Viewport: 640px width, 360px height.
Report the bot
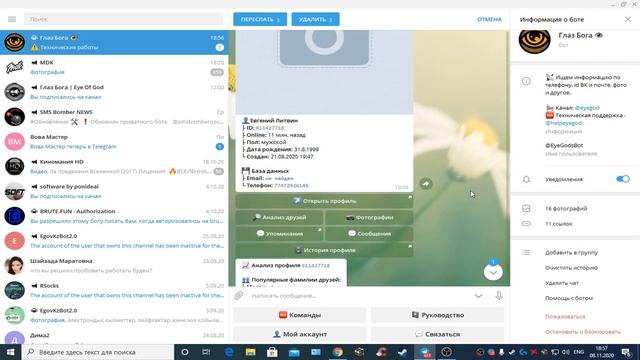(x=565, y=316)
